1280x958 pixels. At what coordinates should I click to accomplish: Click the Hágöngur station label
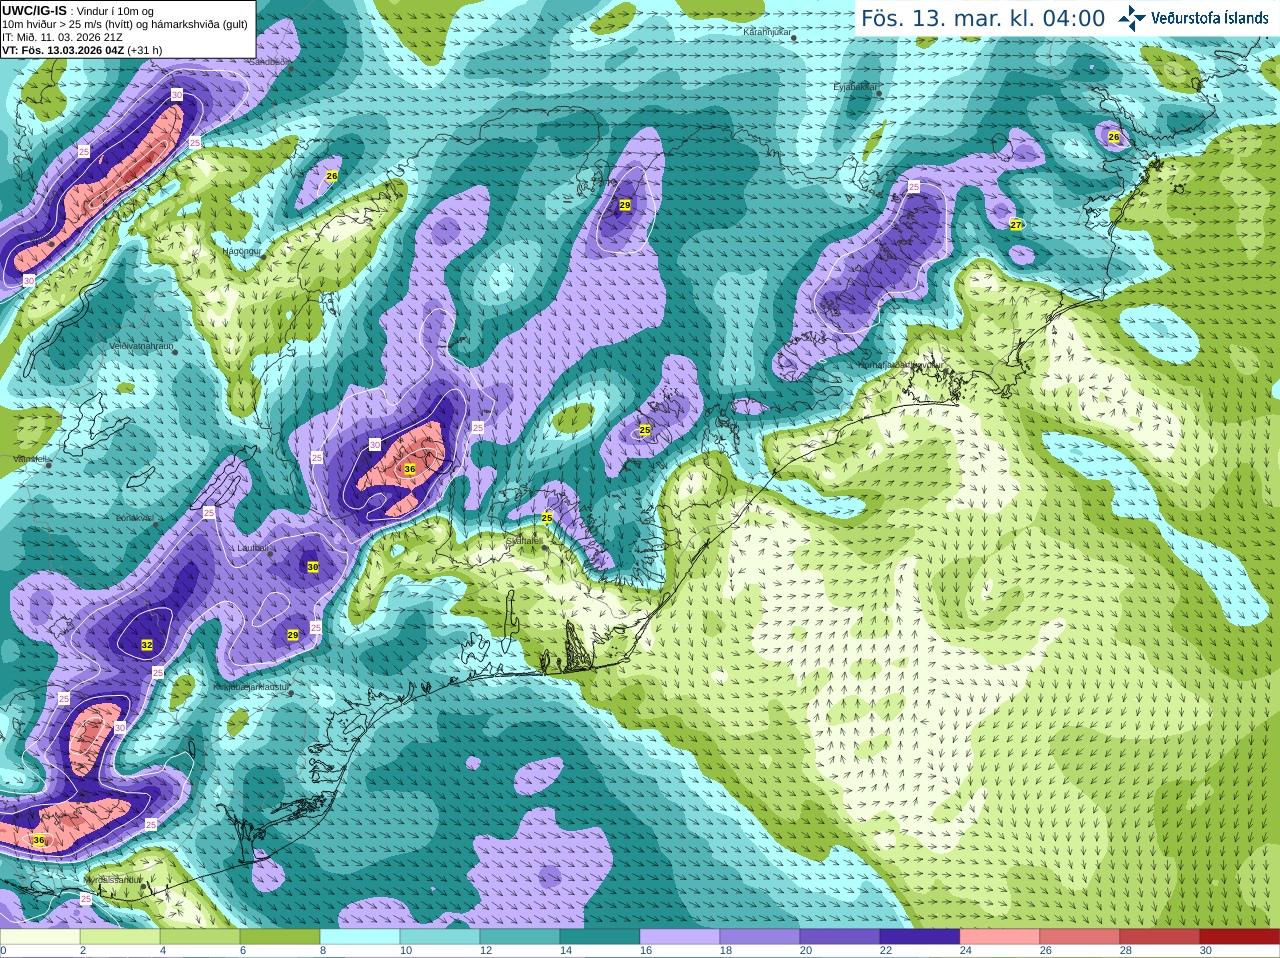point(241,251)
